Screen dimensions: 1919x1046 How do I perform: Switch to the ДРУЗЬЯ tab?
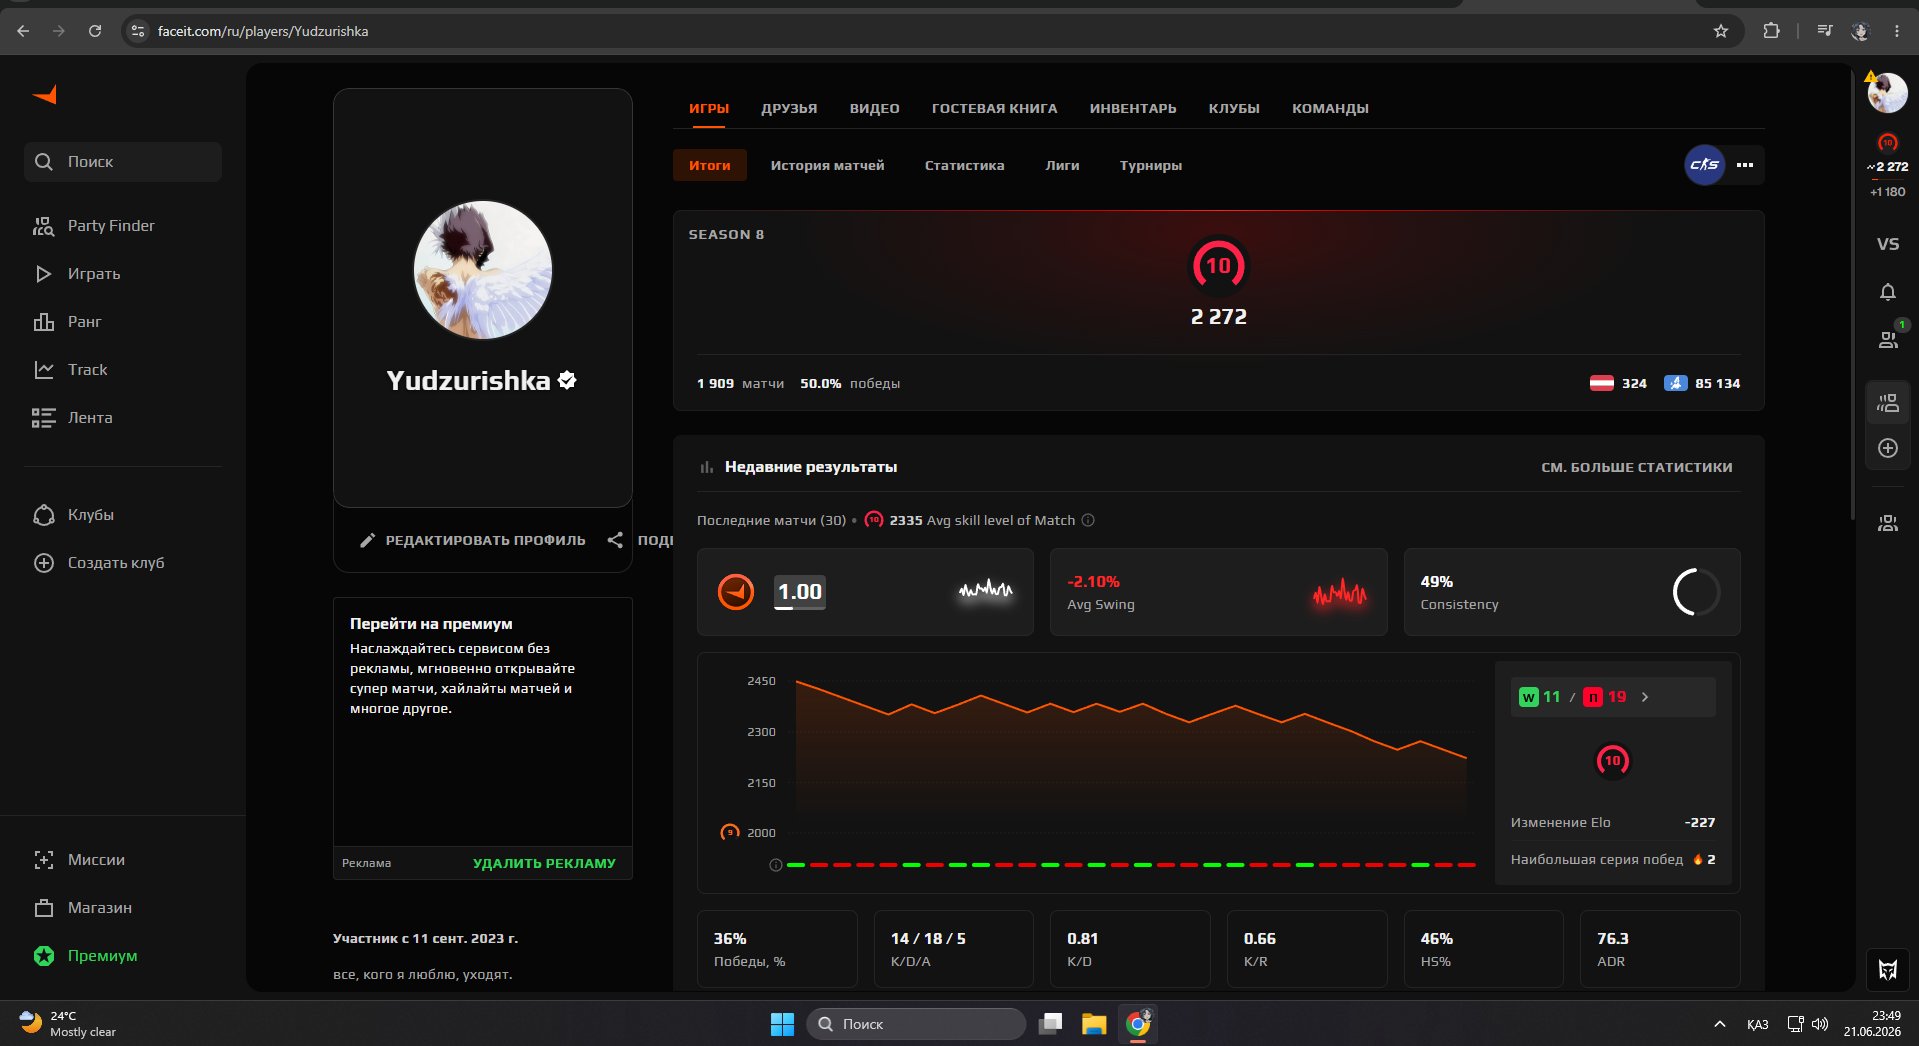click(x=789, y=108)
